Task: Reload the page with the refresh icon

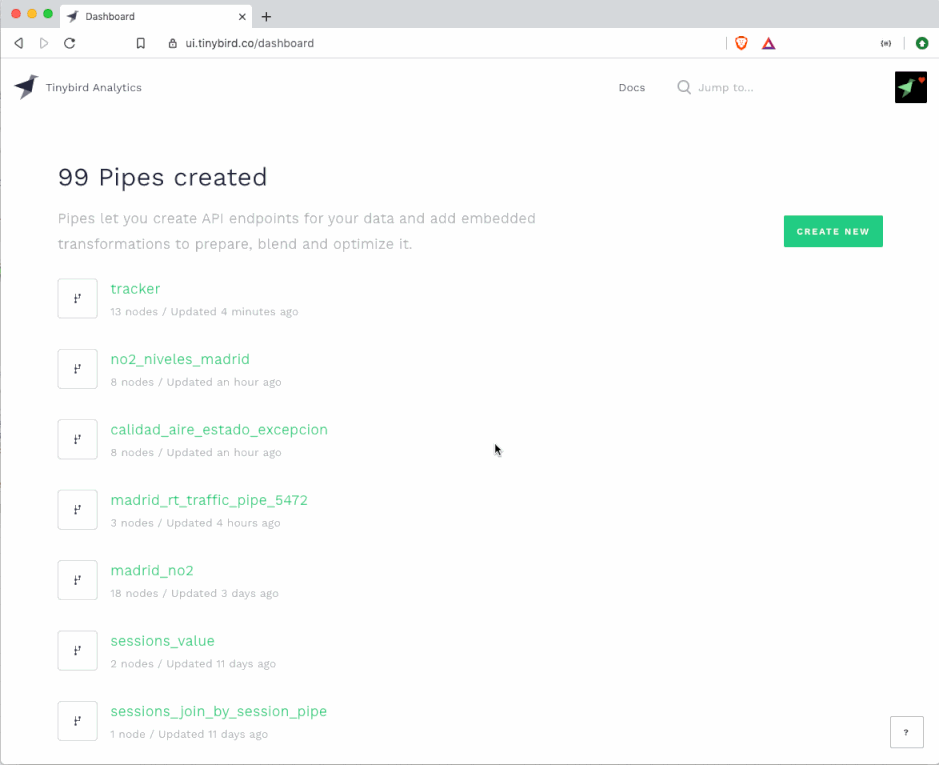Action: tap(69, 43)
